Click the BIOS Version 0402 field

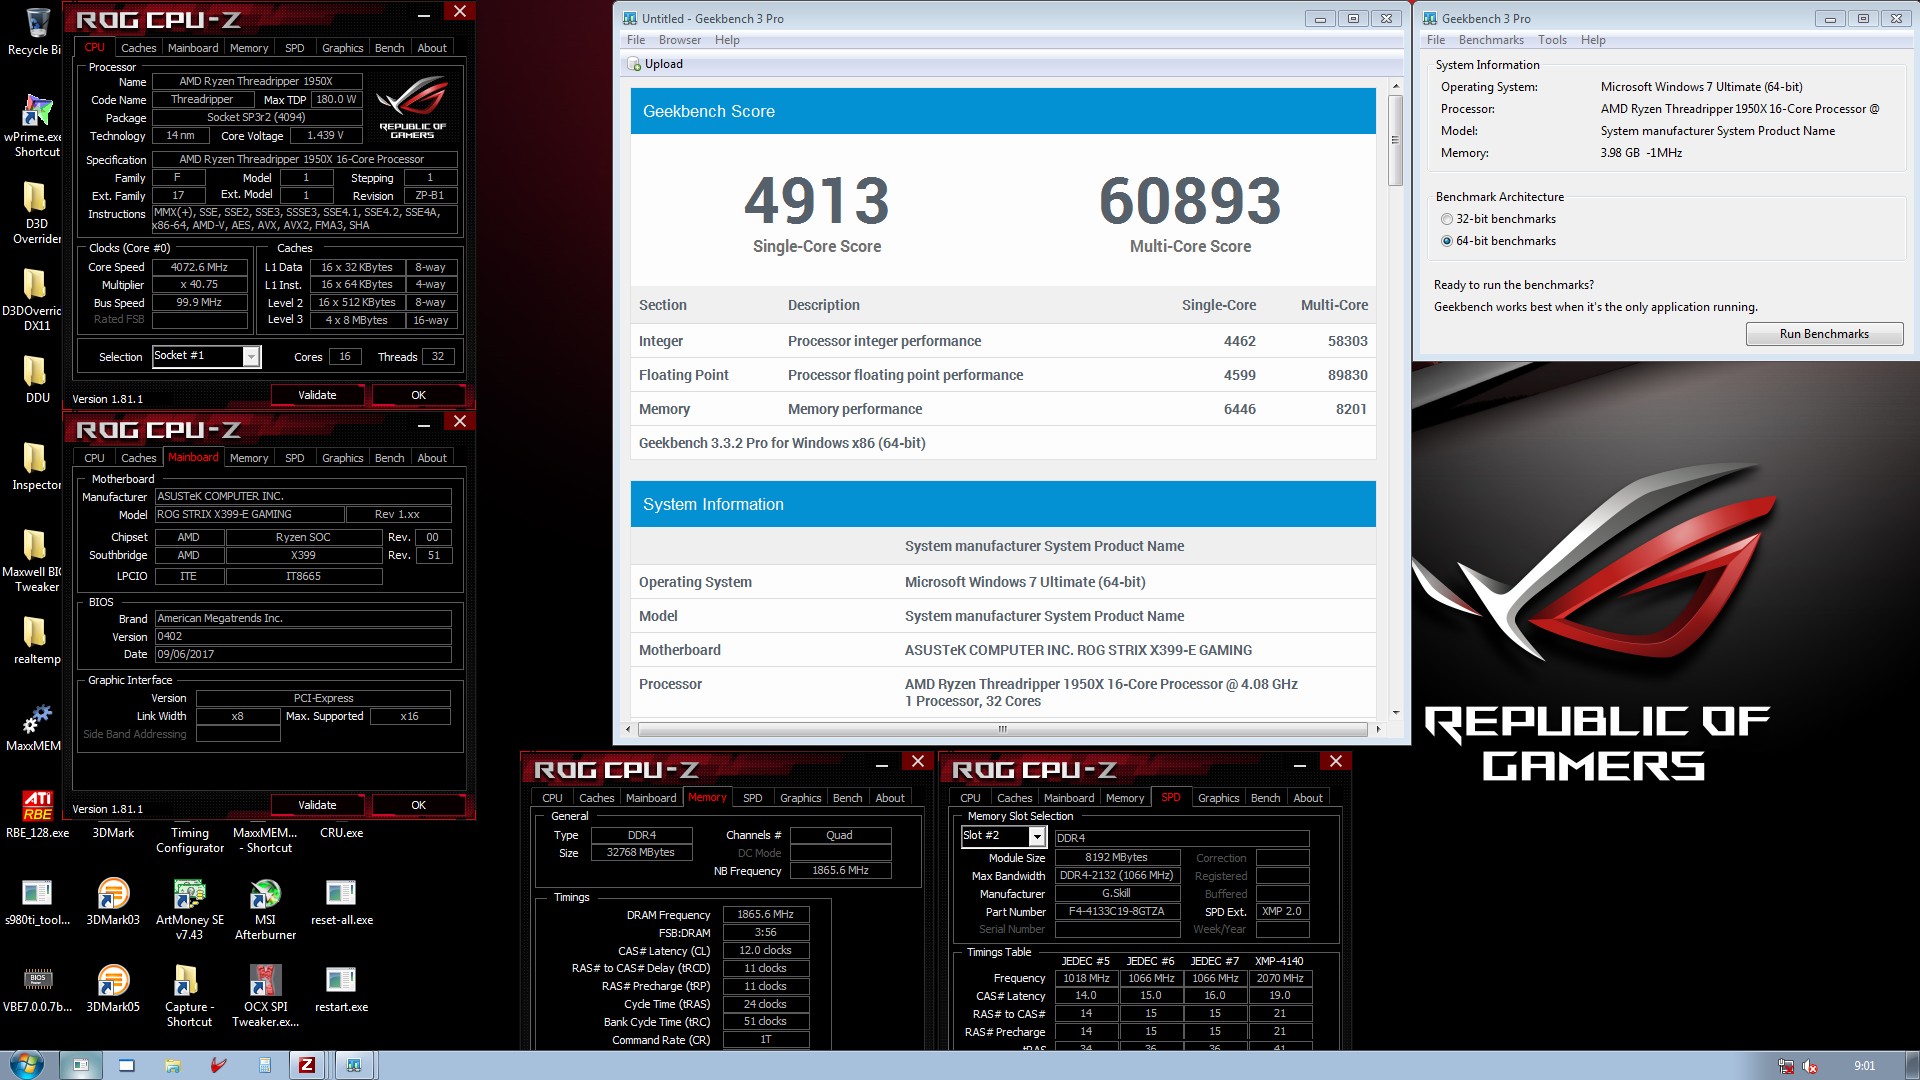coord(303,636)
